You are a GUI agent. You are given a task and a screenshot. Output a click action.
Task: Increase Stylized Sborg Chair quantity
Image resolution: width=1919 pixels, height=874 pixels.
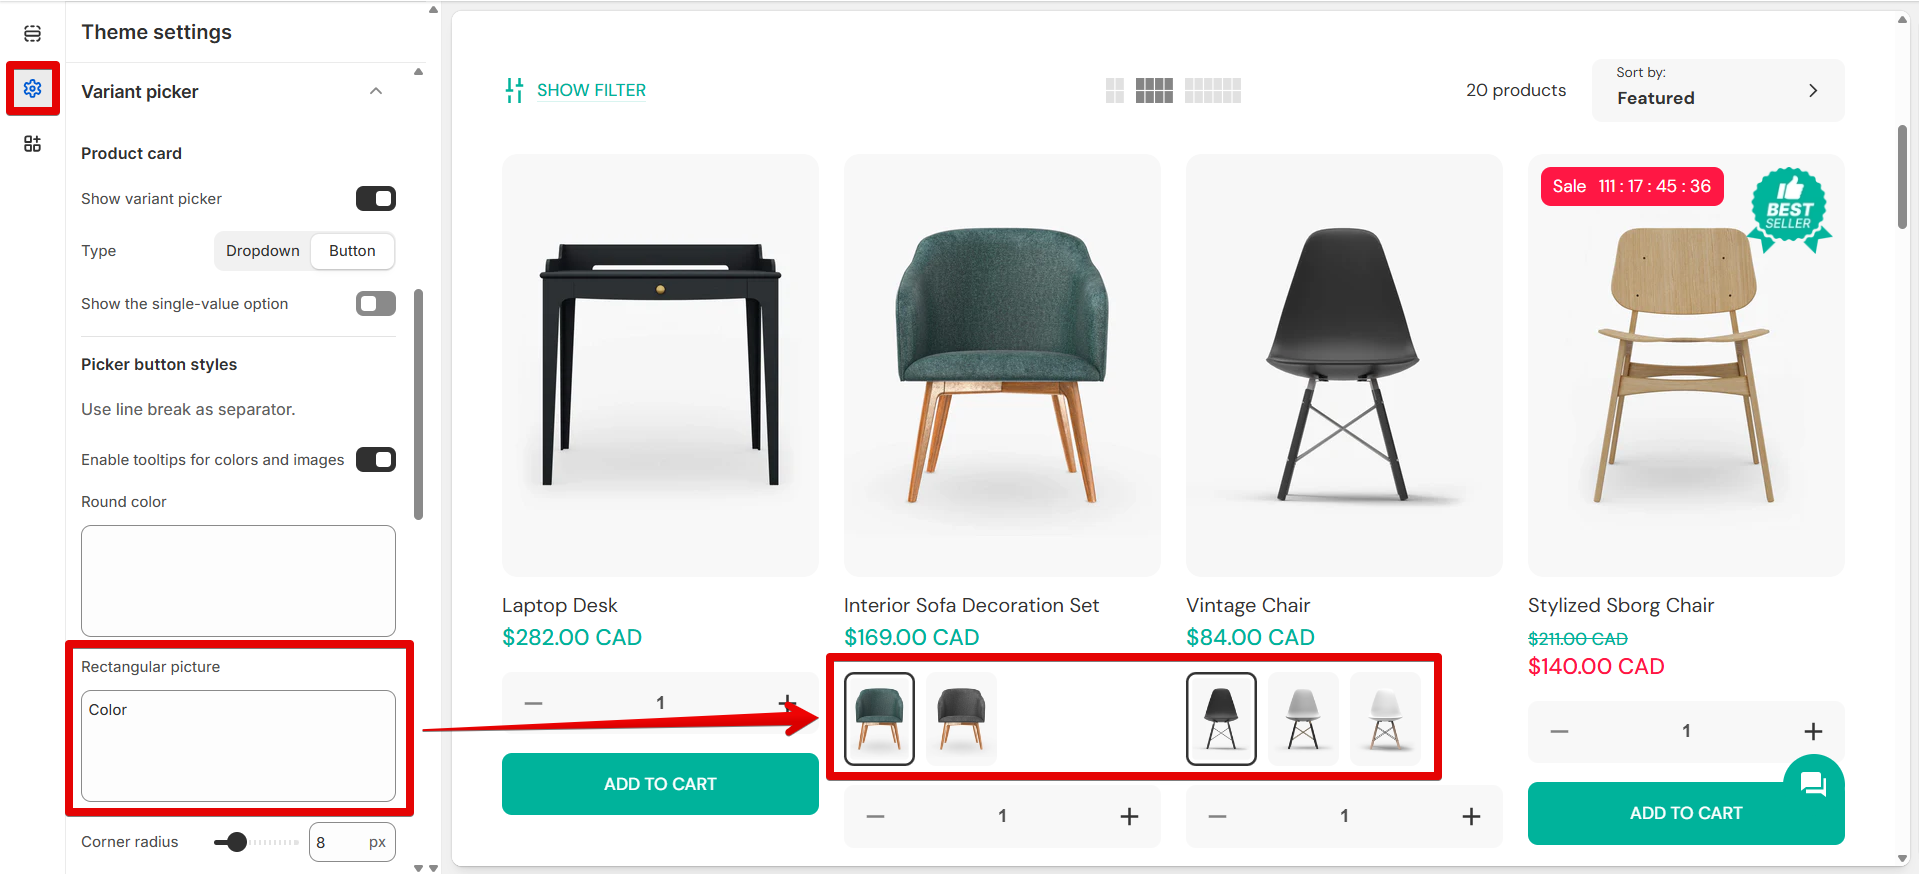click(x=1813, y=732)
